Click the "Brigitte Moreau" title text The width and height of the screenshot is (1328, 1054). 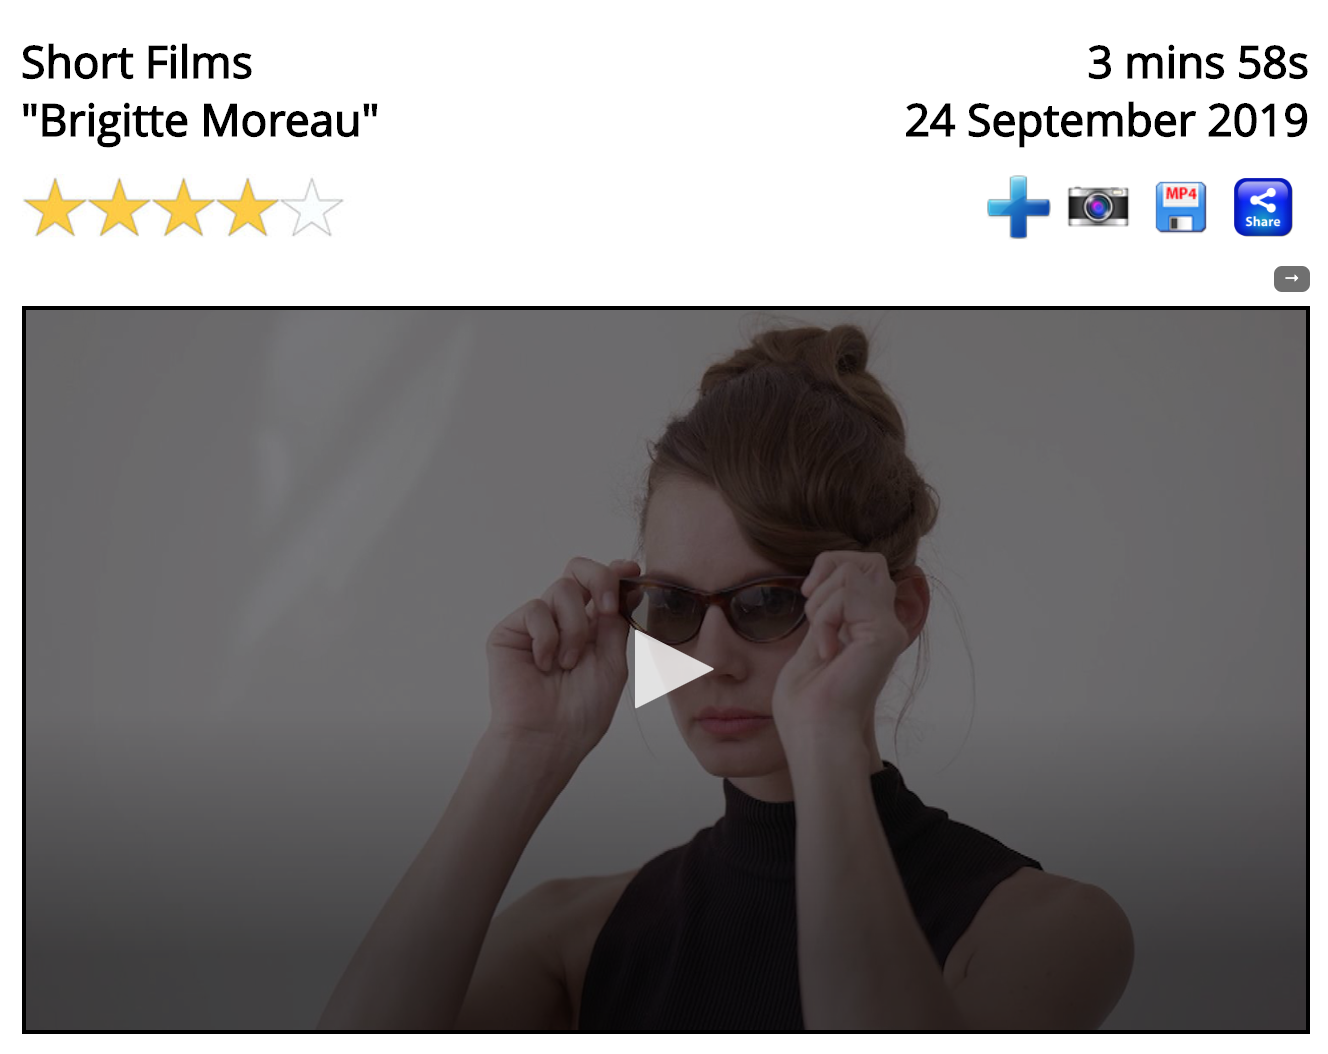point(200,121)
